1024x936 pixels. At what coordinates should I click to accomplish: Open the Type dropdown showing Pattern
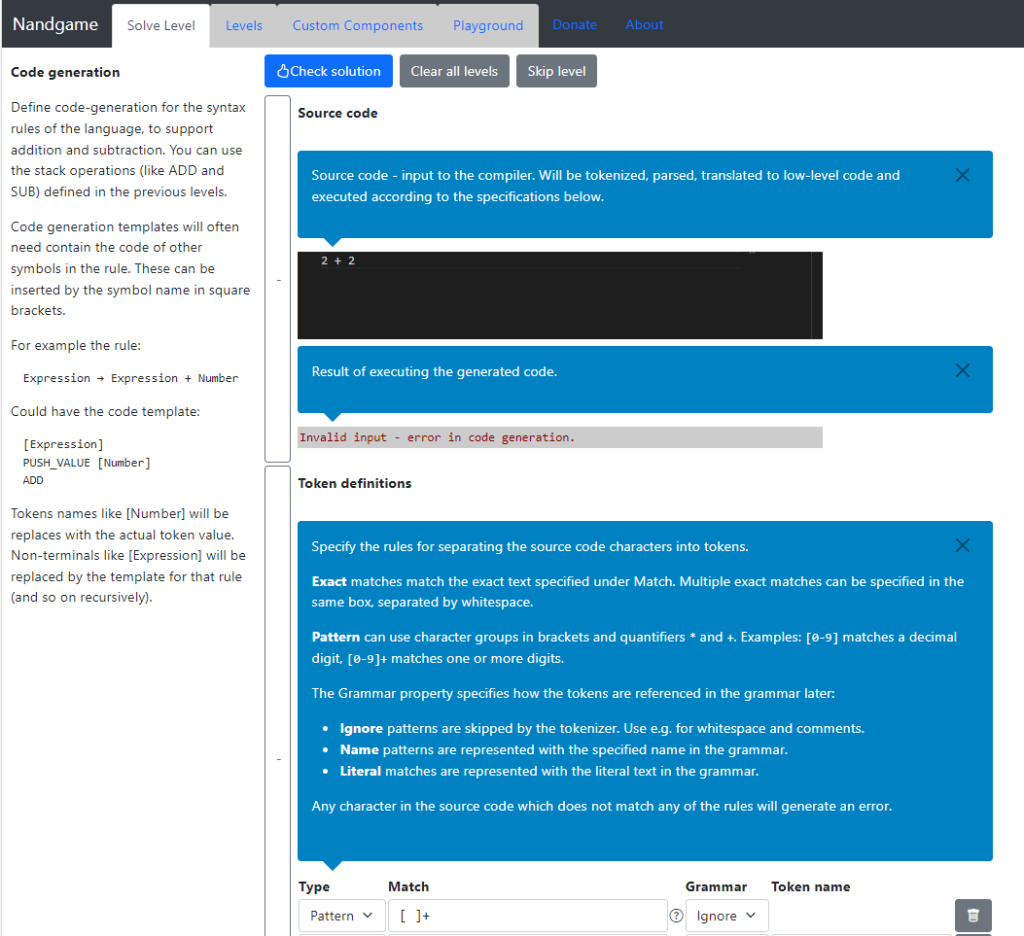coord(341,916)
